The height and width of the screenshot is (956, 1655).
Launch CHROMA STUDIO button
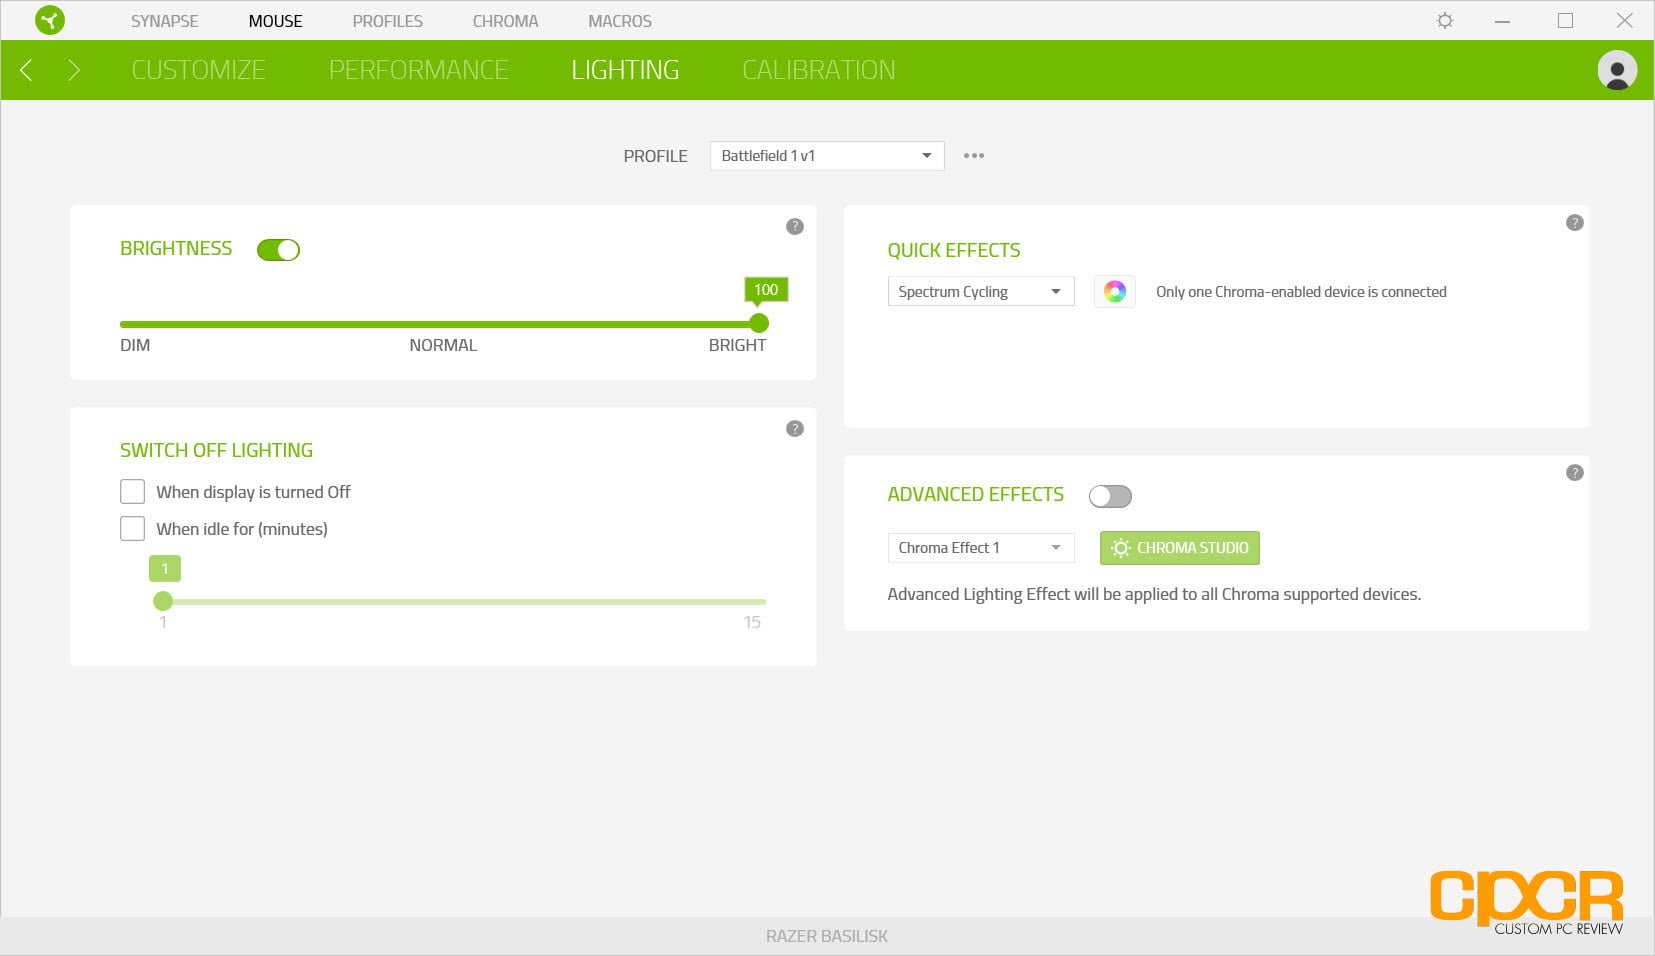click(x=1180, y=547)
